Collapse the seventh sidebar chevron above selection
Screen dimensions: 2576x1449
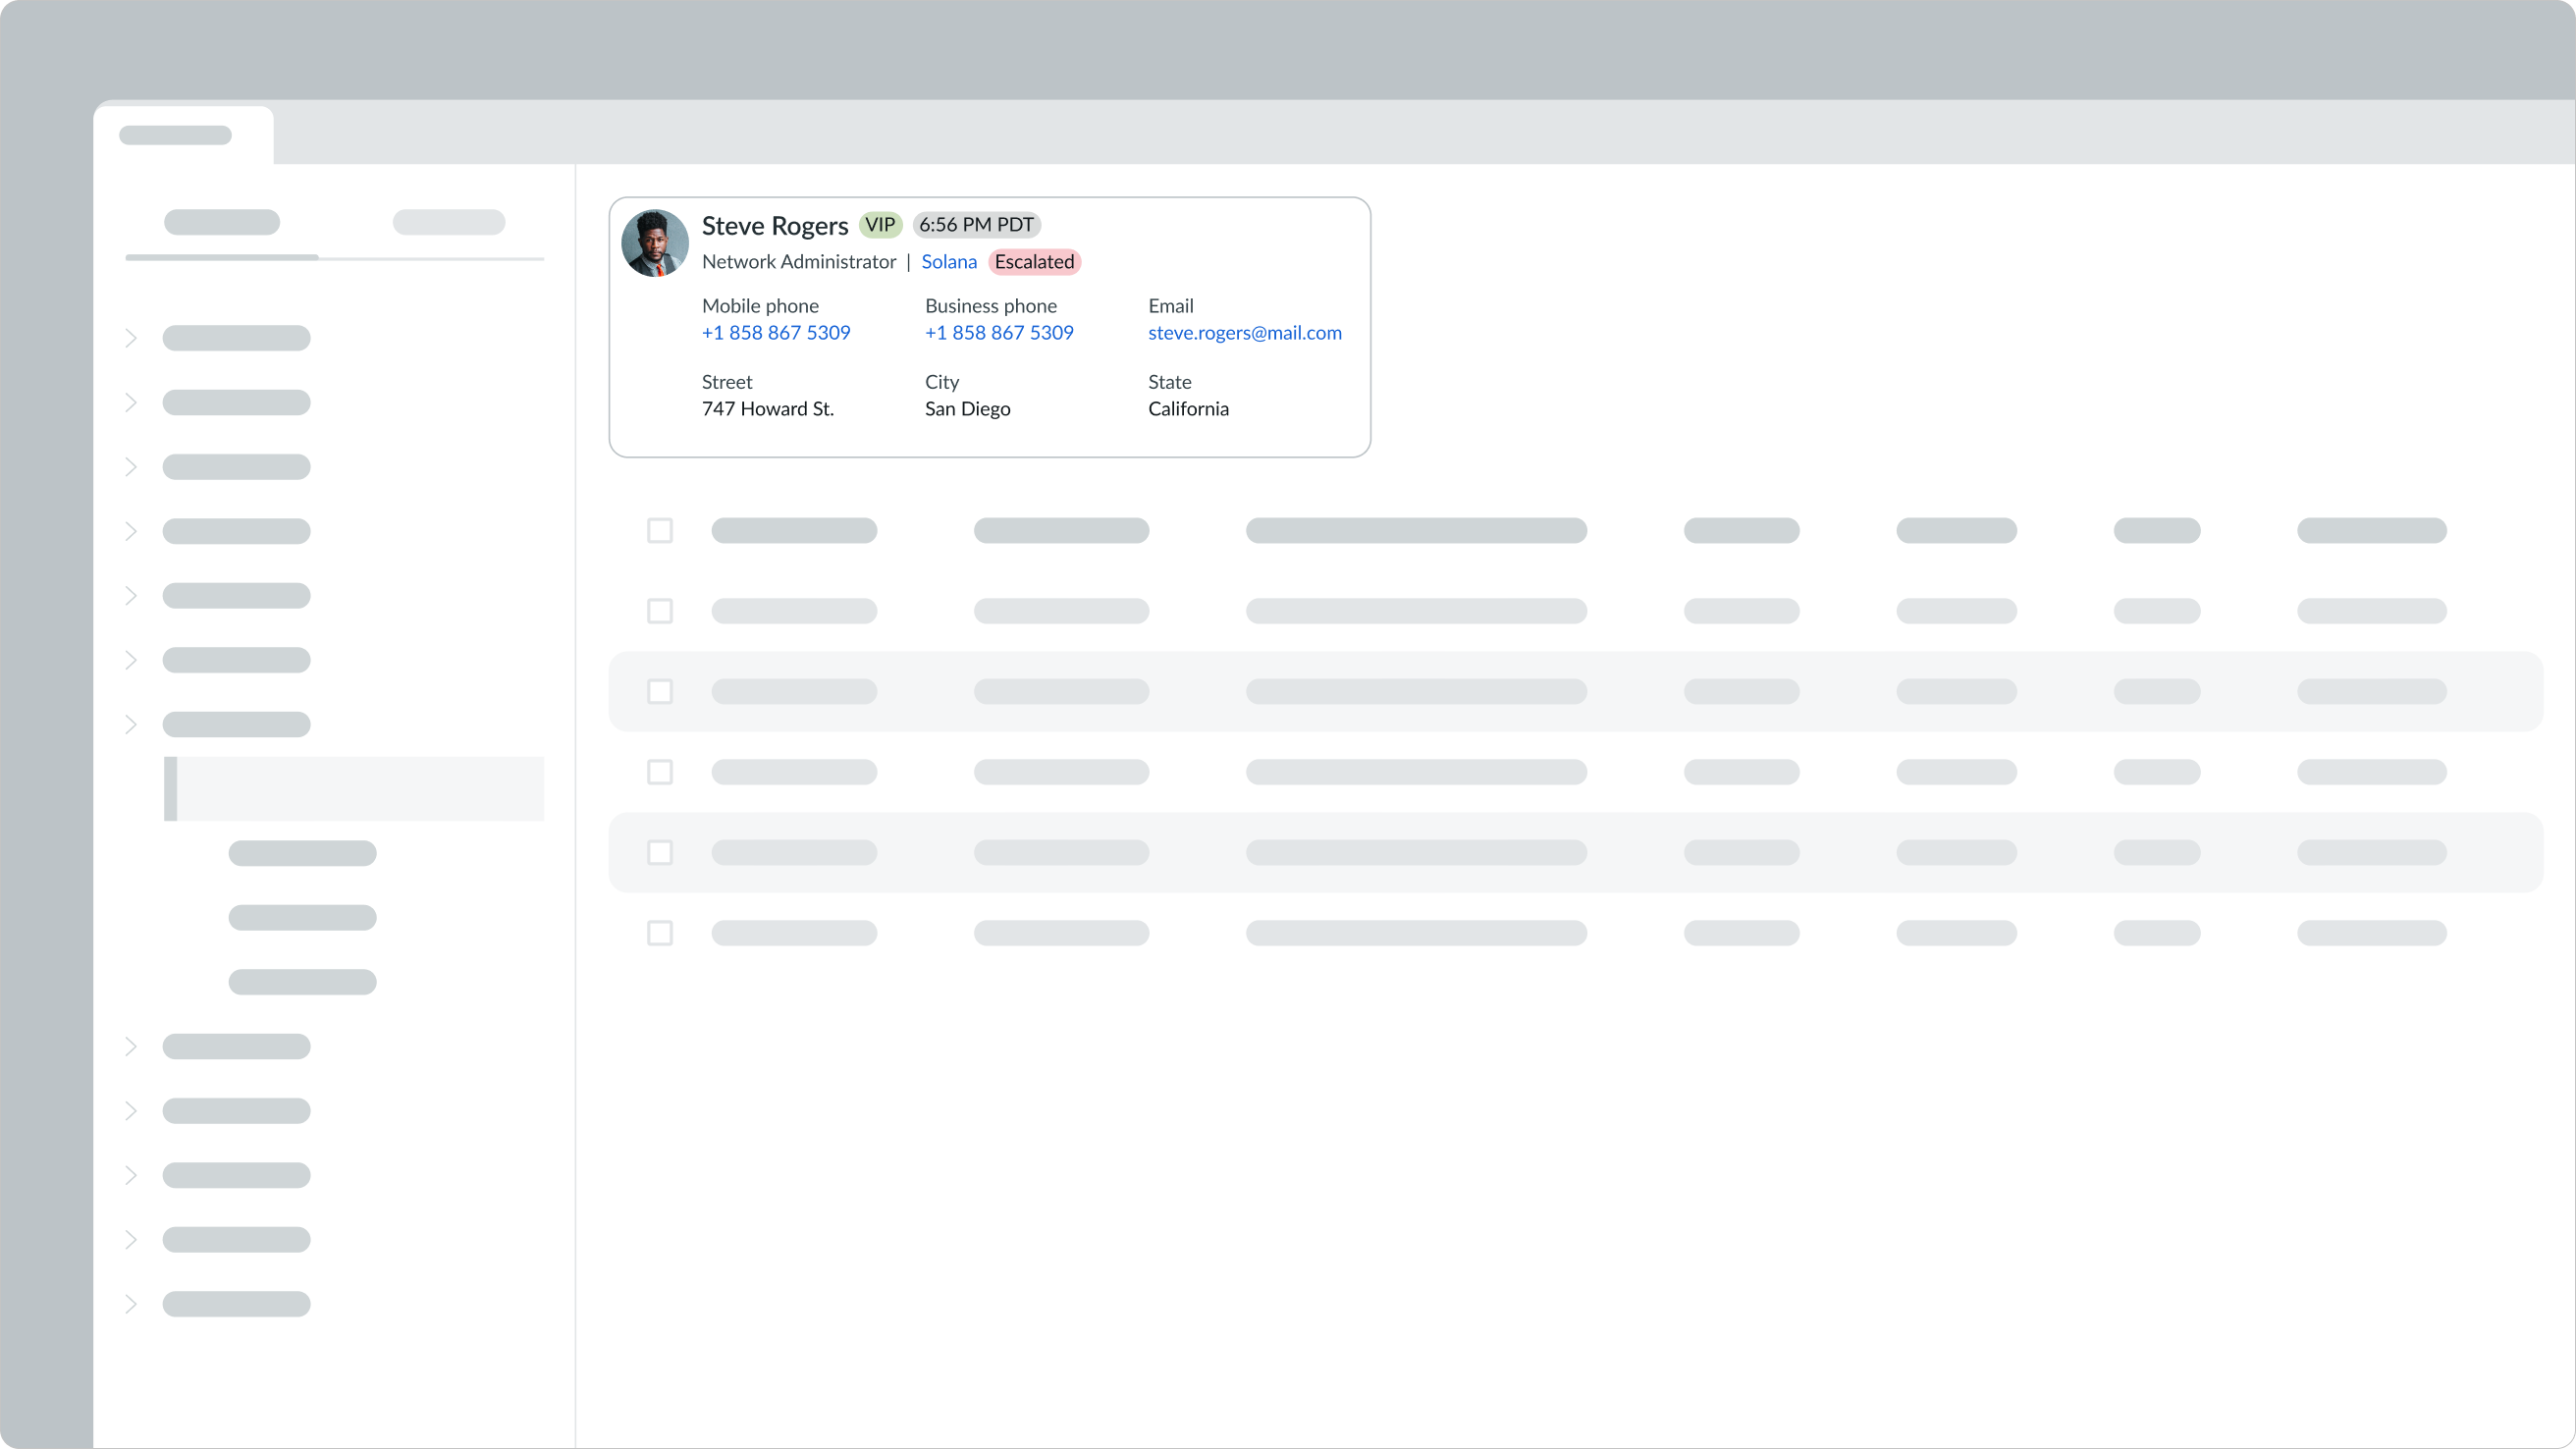pos(131,724)
